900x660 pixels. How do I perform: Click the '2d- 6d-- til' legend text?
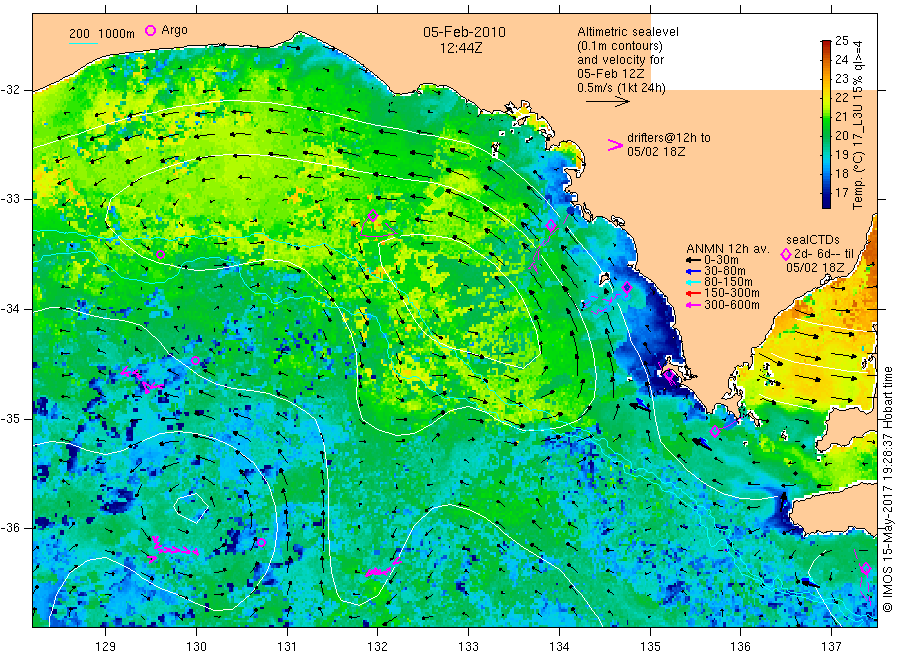pyautogui.click(x=824, y=254)
